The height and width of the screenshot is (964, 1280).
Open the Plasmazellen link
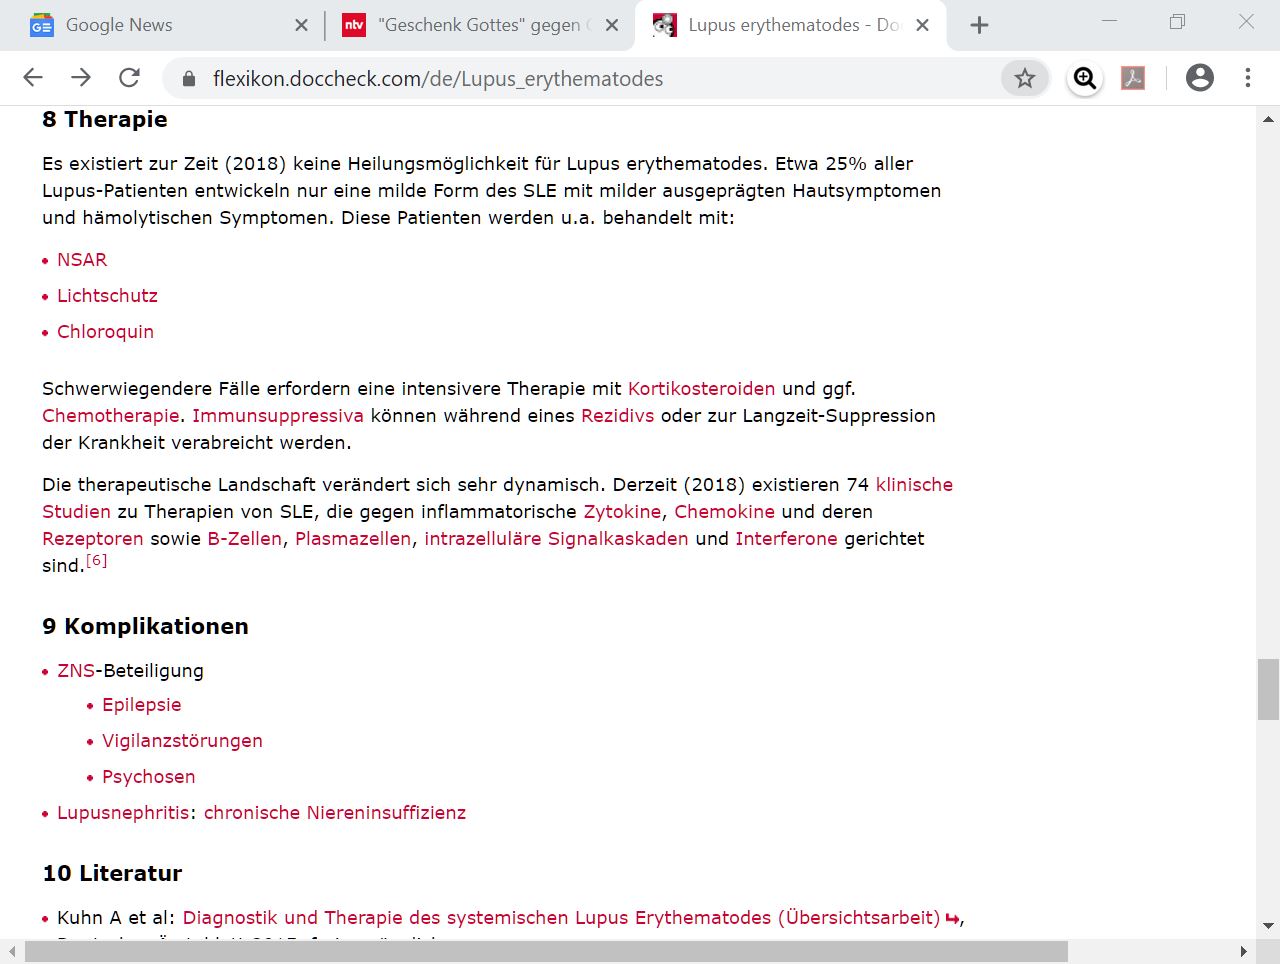coord(353,539)
